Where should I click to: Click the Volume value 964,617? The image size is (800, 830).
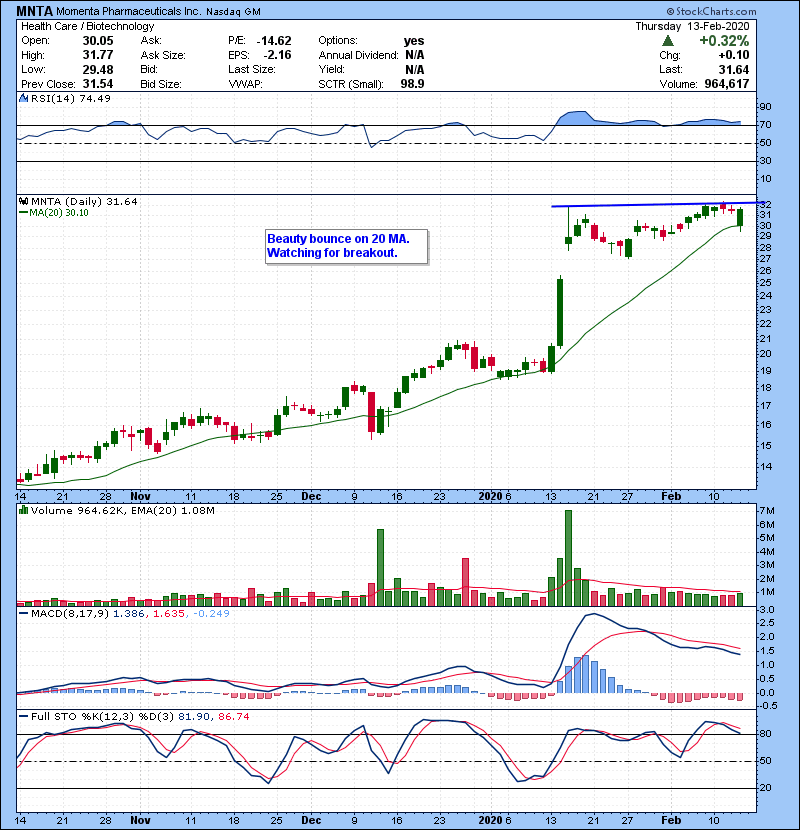coord(726,84)
